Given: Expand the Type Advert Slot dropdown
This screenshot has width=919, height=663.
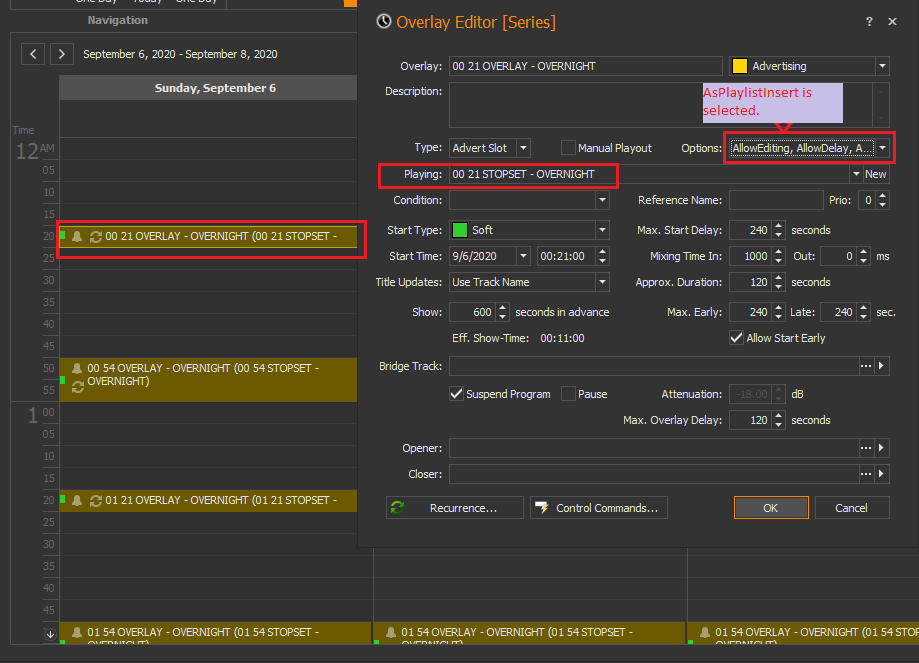Looking at the screenshot, I should tap(524, 148).
